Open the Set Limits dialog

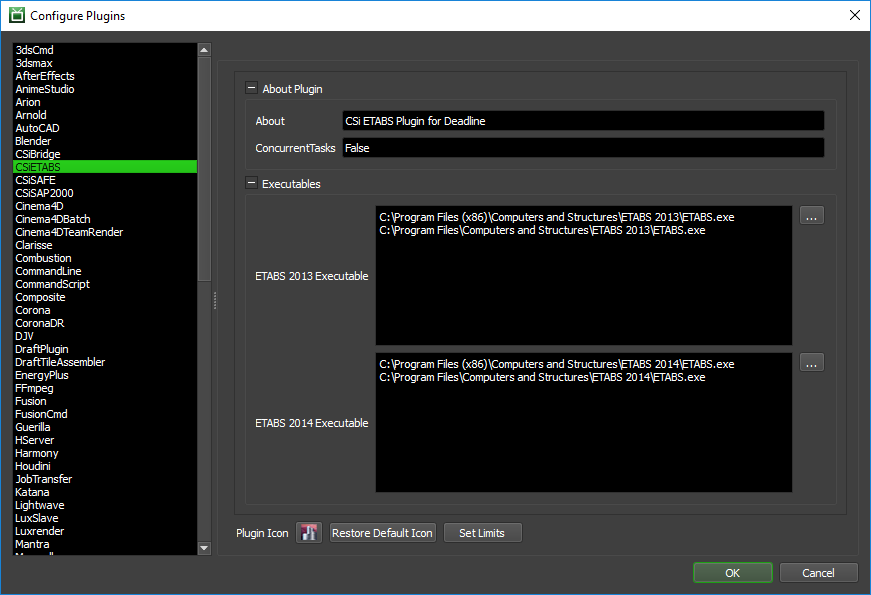click(482, 533)
